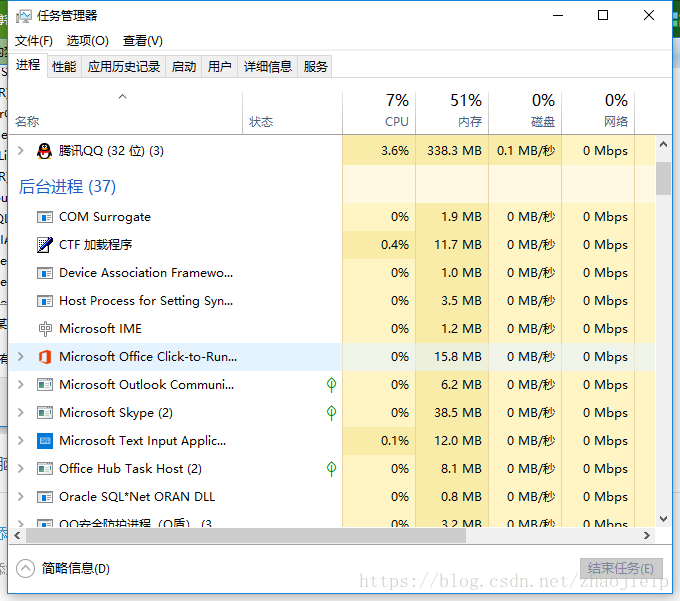The width and height of the screenshot is (680, 601).
Task: Switch to the 启动 tab
Action: pos(184,67)
